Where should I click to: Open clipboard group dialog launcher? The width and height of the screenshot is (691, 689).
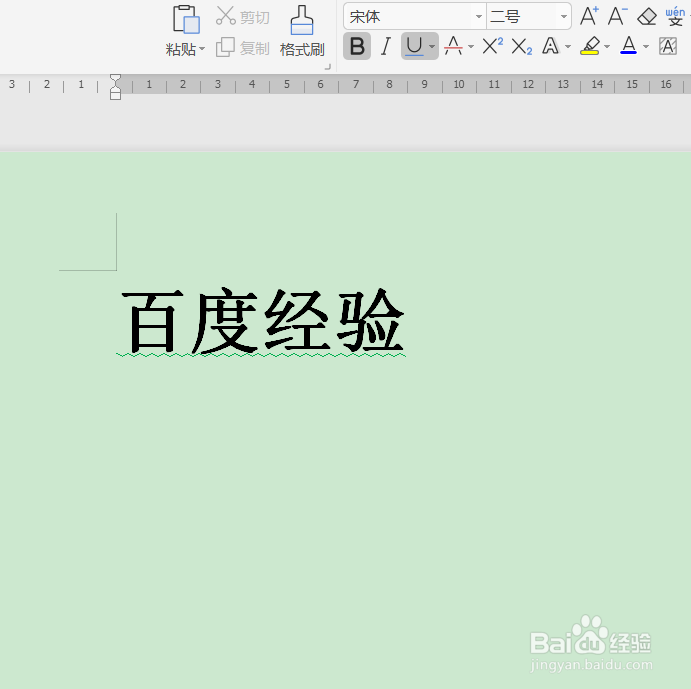pos(327,67)
